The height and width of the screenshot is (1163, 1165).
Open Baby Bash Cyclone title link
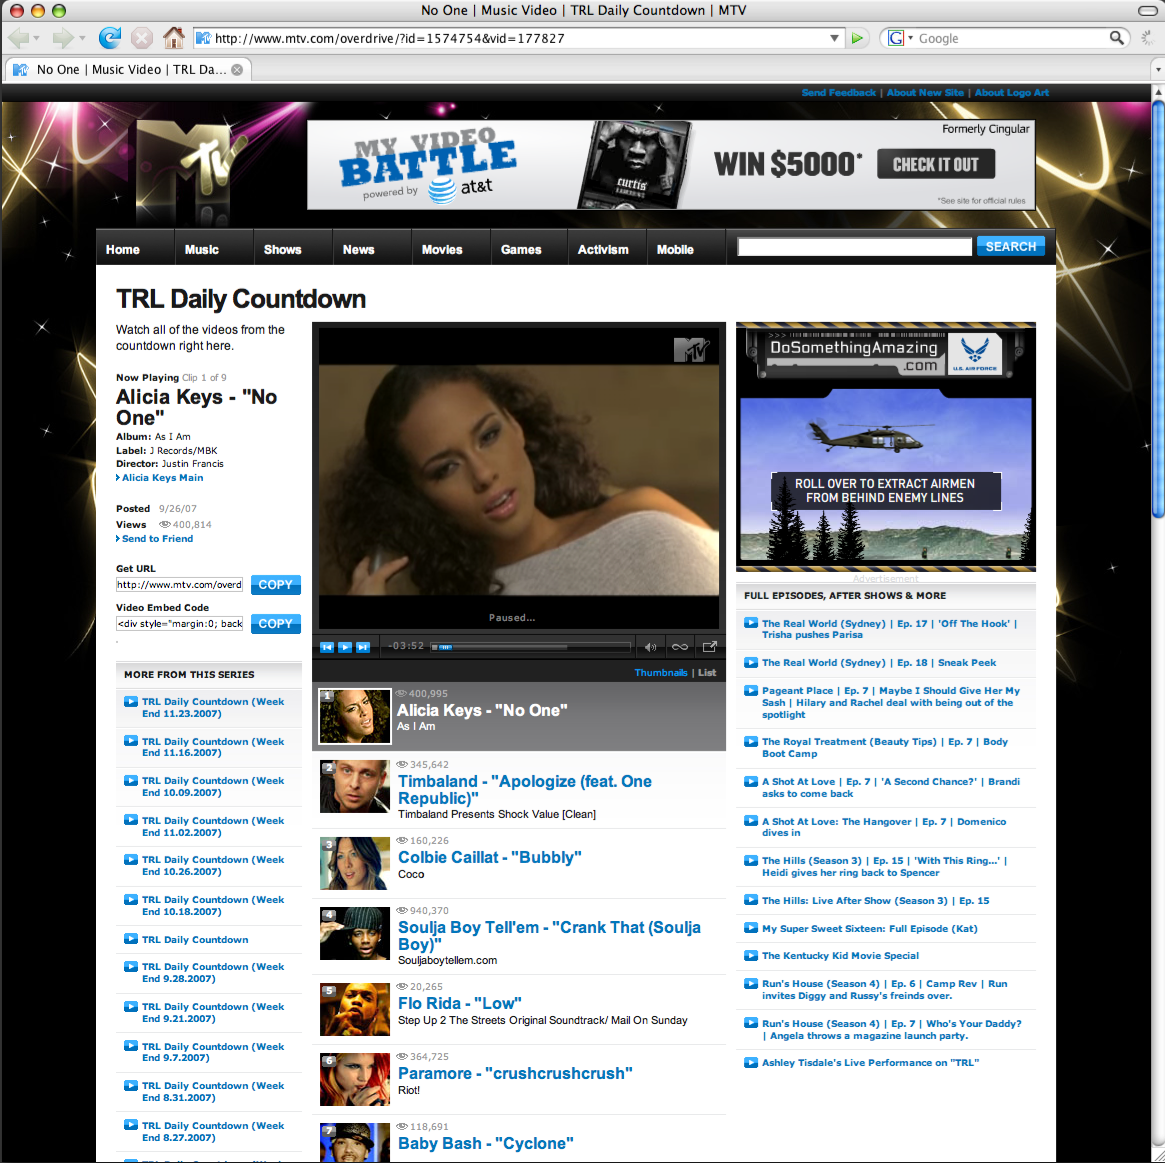pyautogui.click(x=486, y=1144)
